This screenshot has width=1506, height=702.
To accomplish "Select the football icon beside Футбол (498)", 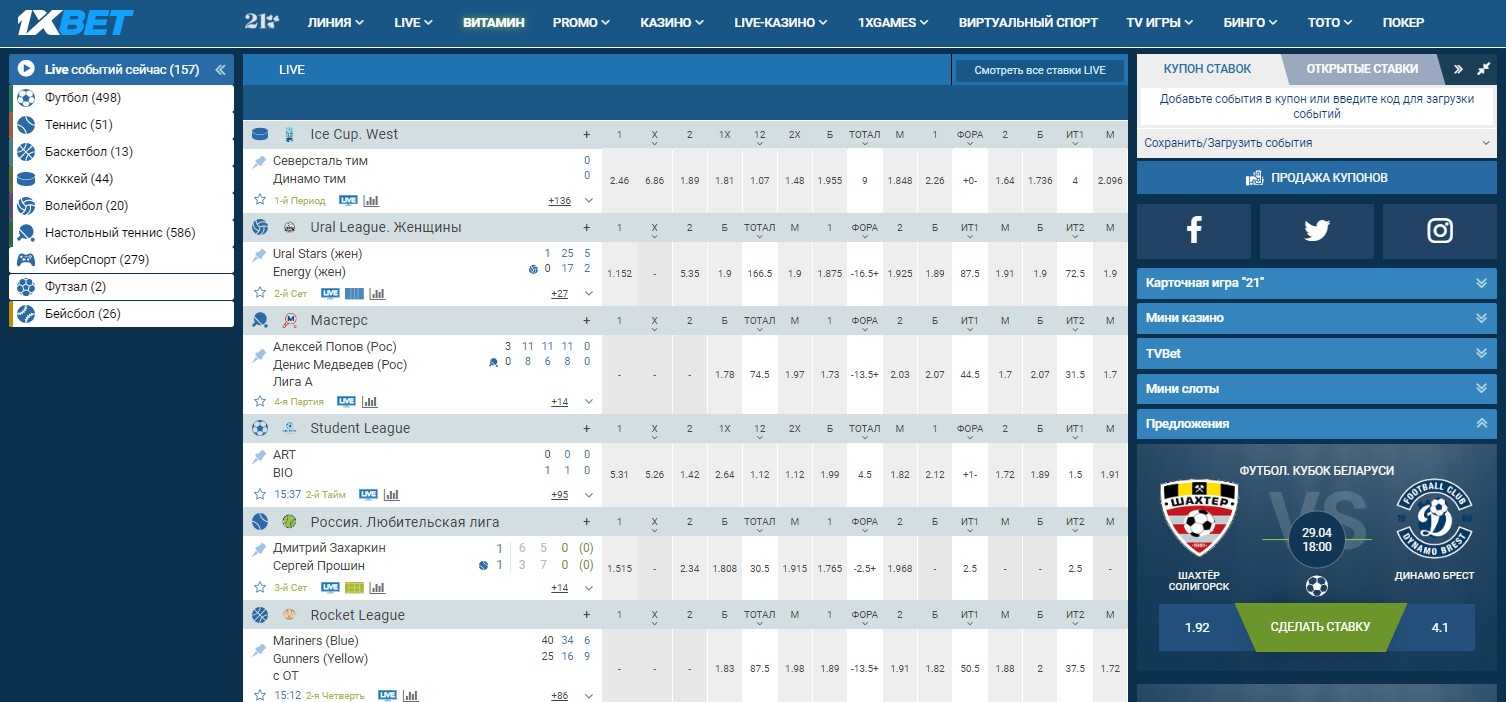I will coord(26,98).
